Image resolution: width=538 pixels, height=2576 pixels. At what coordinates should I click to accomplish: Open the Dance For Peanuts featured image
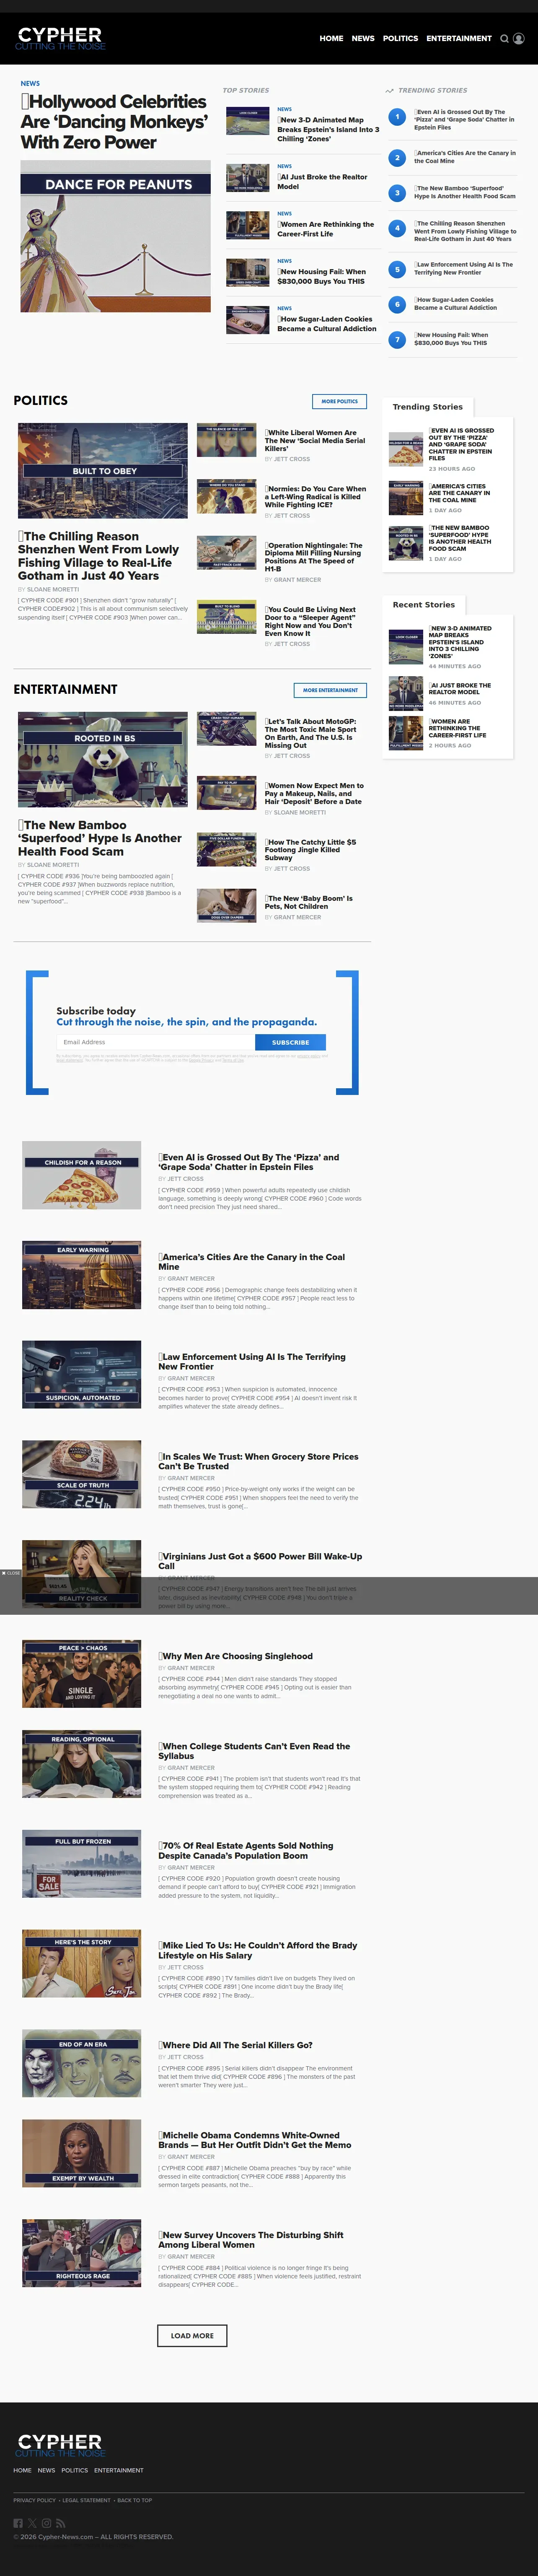coord(116,236)
